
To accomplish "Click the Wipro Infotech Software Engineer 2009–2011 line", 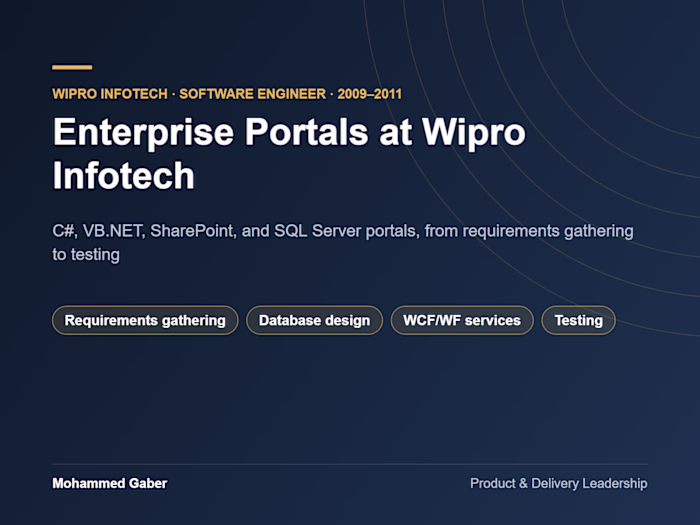I will click(227, 94).
